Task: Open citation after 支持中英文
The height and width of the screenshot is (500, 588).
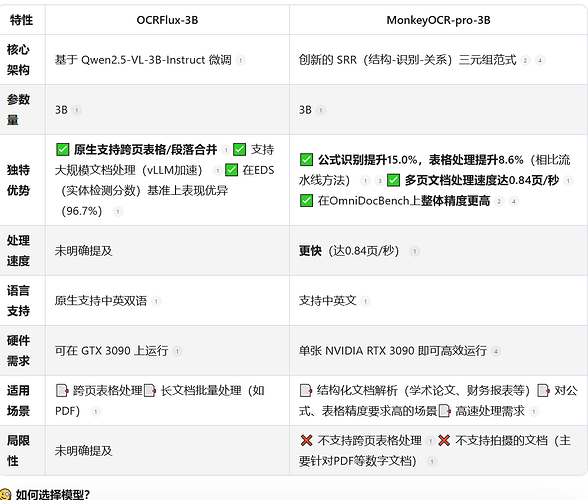Action: tap(365, 301)
